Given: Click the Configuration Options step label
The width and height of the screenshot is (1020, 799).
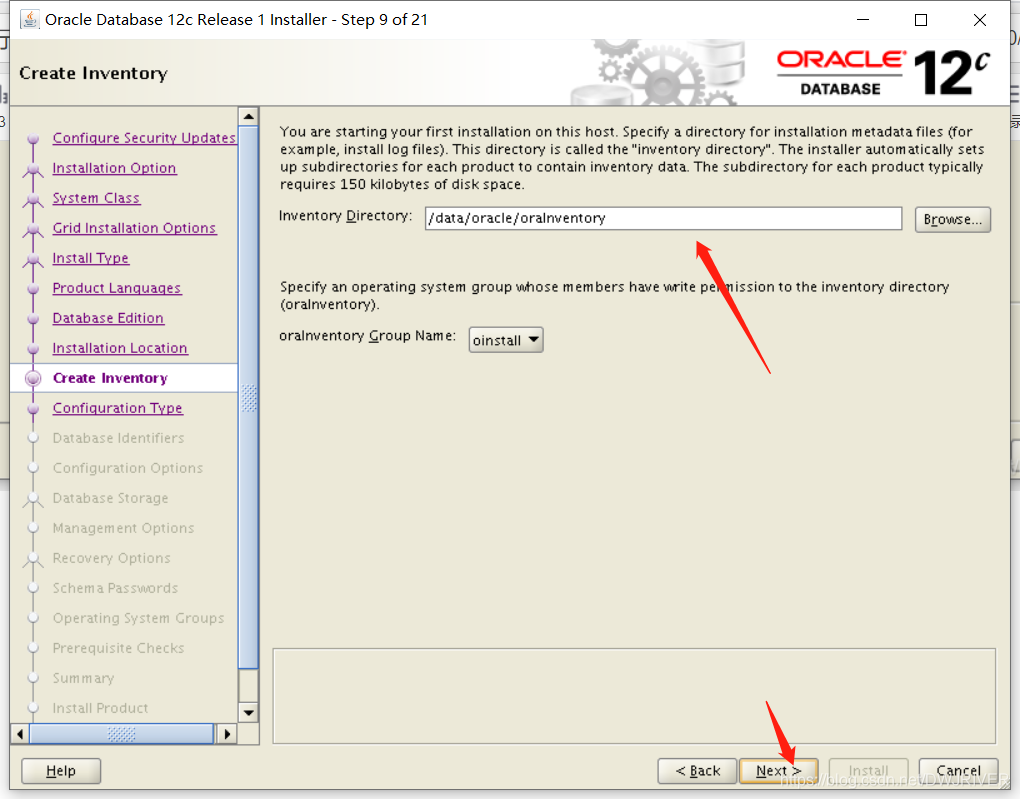Looking at the screenshot, I should (128, 468).
